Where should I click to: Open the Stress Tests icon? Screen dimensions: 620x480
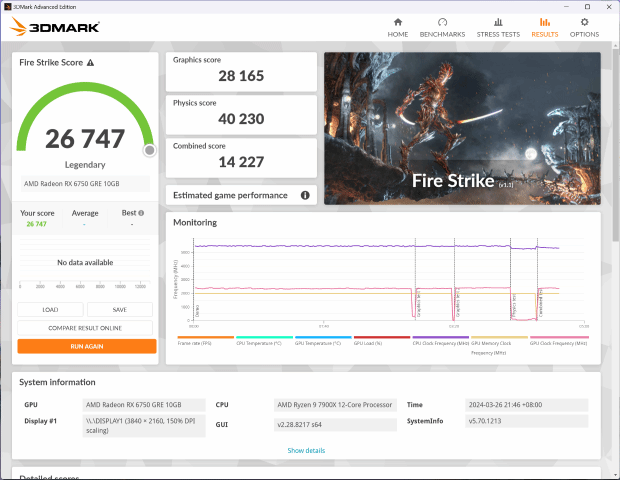tap(498, 22)
